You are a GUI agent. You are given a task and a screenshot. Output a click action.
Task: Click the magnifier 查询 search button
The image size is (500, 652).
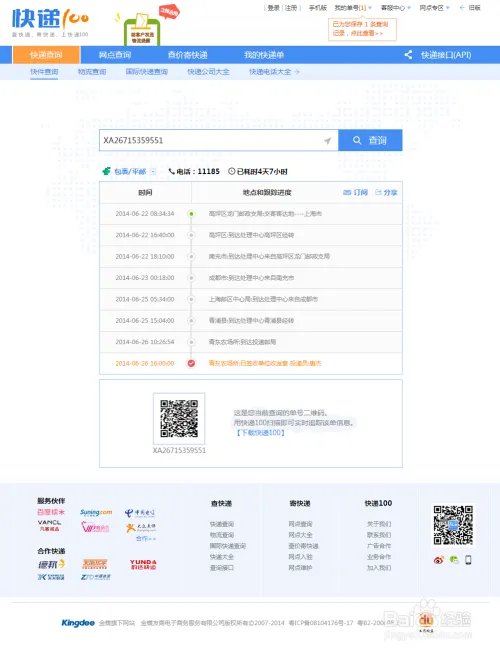point(370,140)
